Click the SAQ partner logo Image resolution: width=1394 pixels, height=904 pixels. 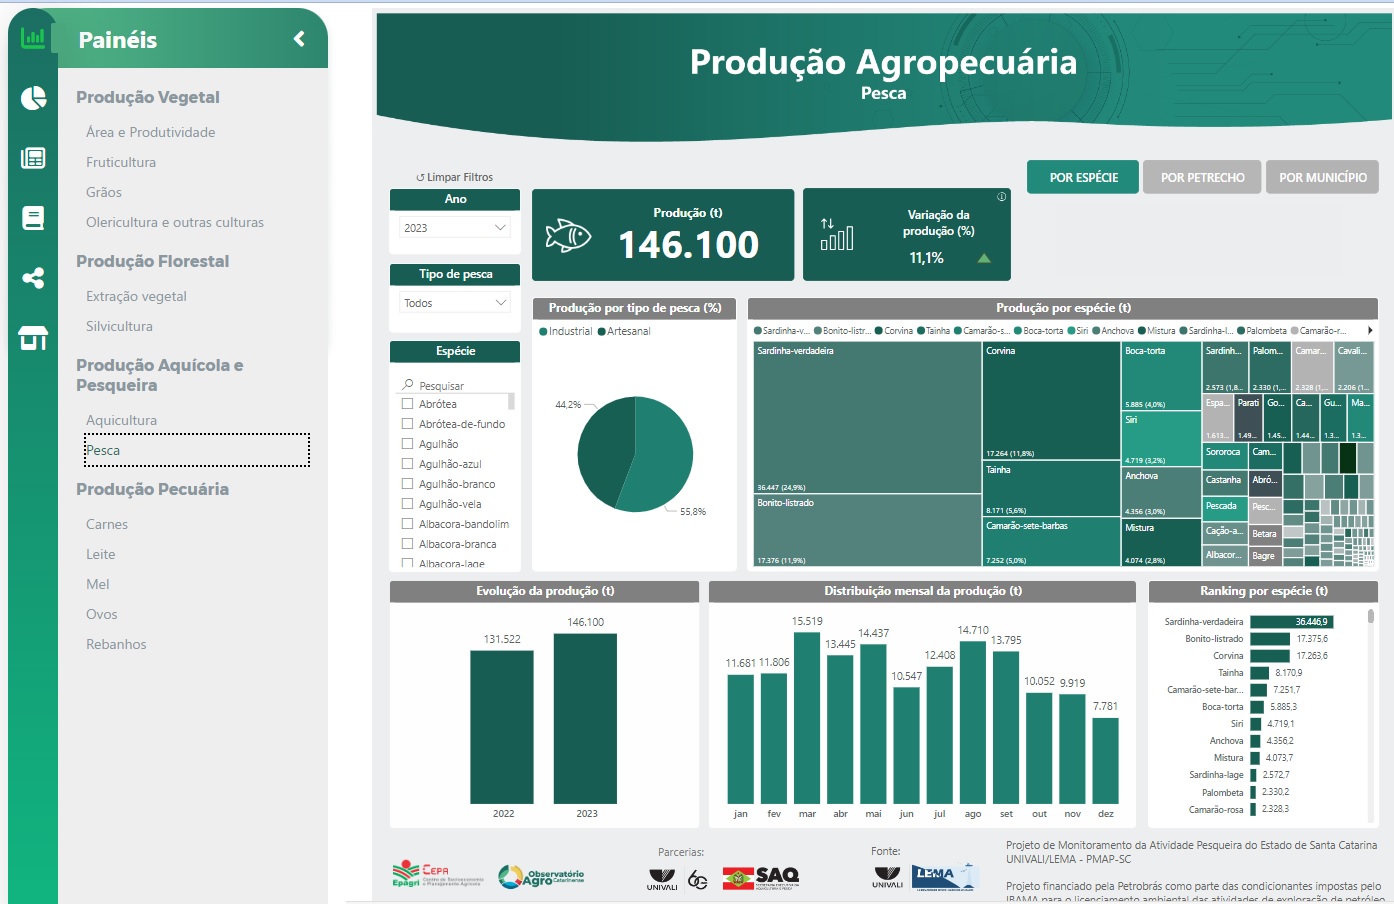761,878
